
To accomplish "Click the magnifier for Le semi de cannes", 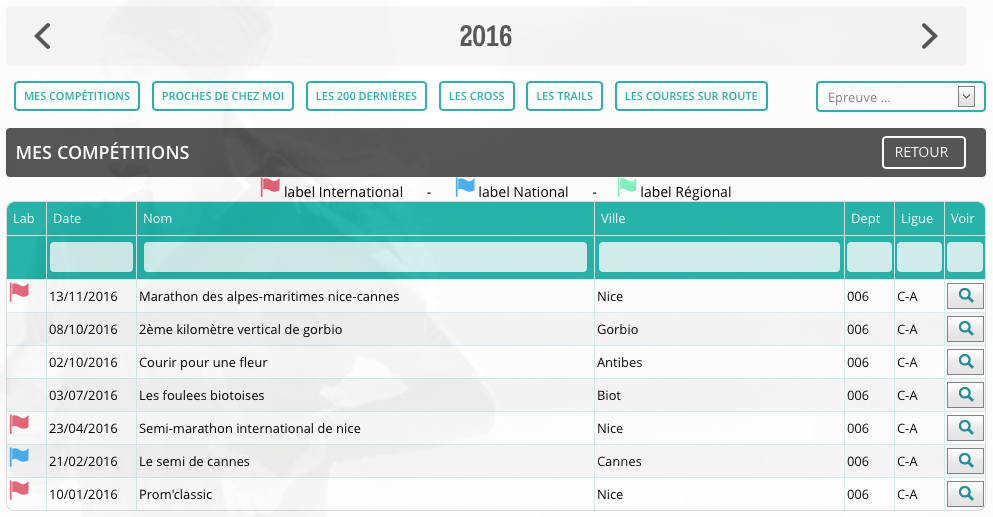I will click(965, 461).
